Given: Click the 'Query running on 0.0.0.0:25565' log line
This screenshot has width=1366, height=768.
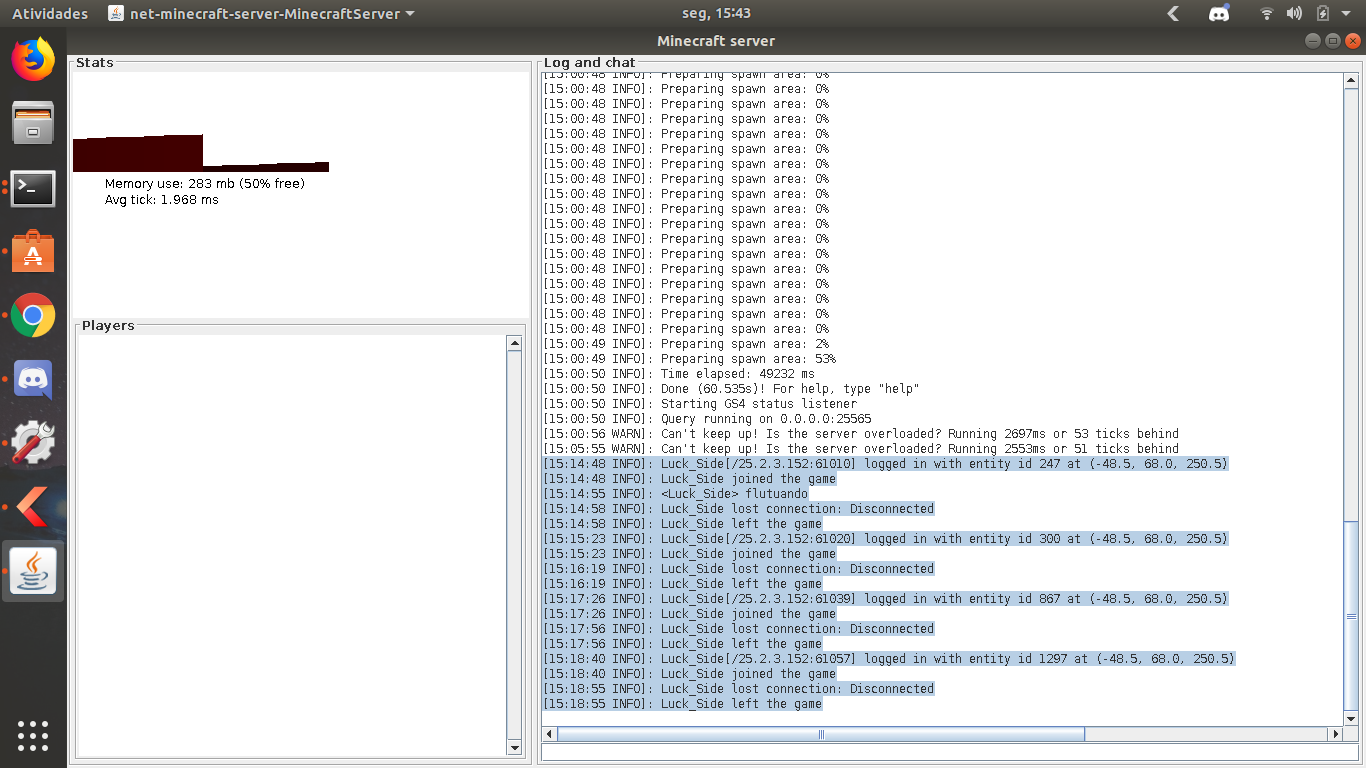Looking at the screenshot, I should [707, 419].
